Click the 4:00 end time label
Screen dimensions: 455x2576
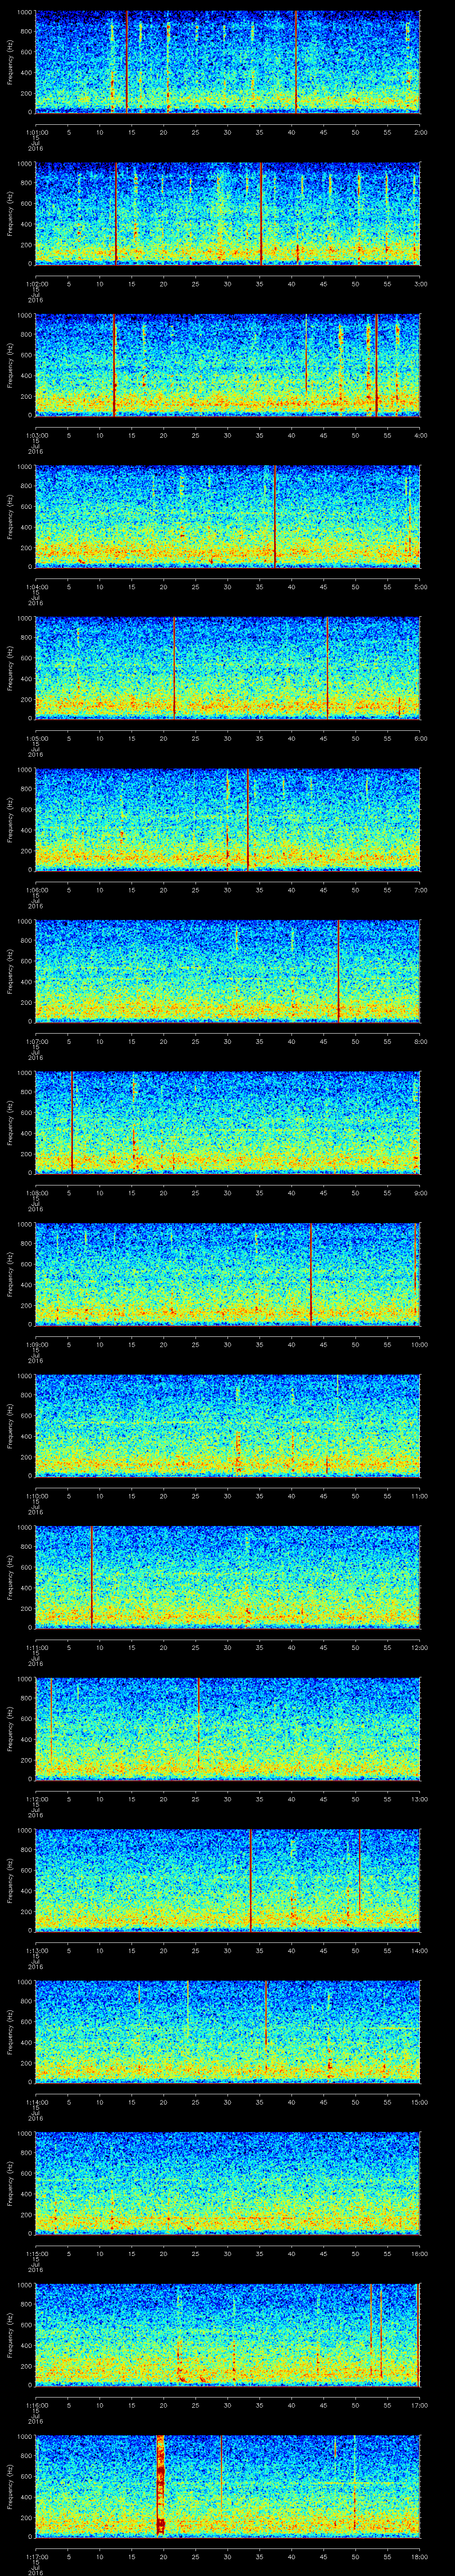click(x=420, y=435)
